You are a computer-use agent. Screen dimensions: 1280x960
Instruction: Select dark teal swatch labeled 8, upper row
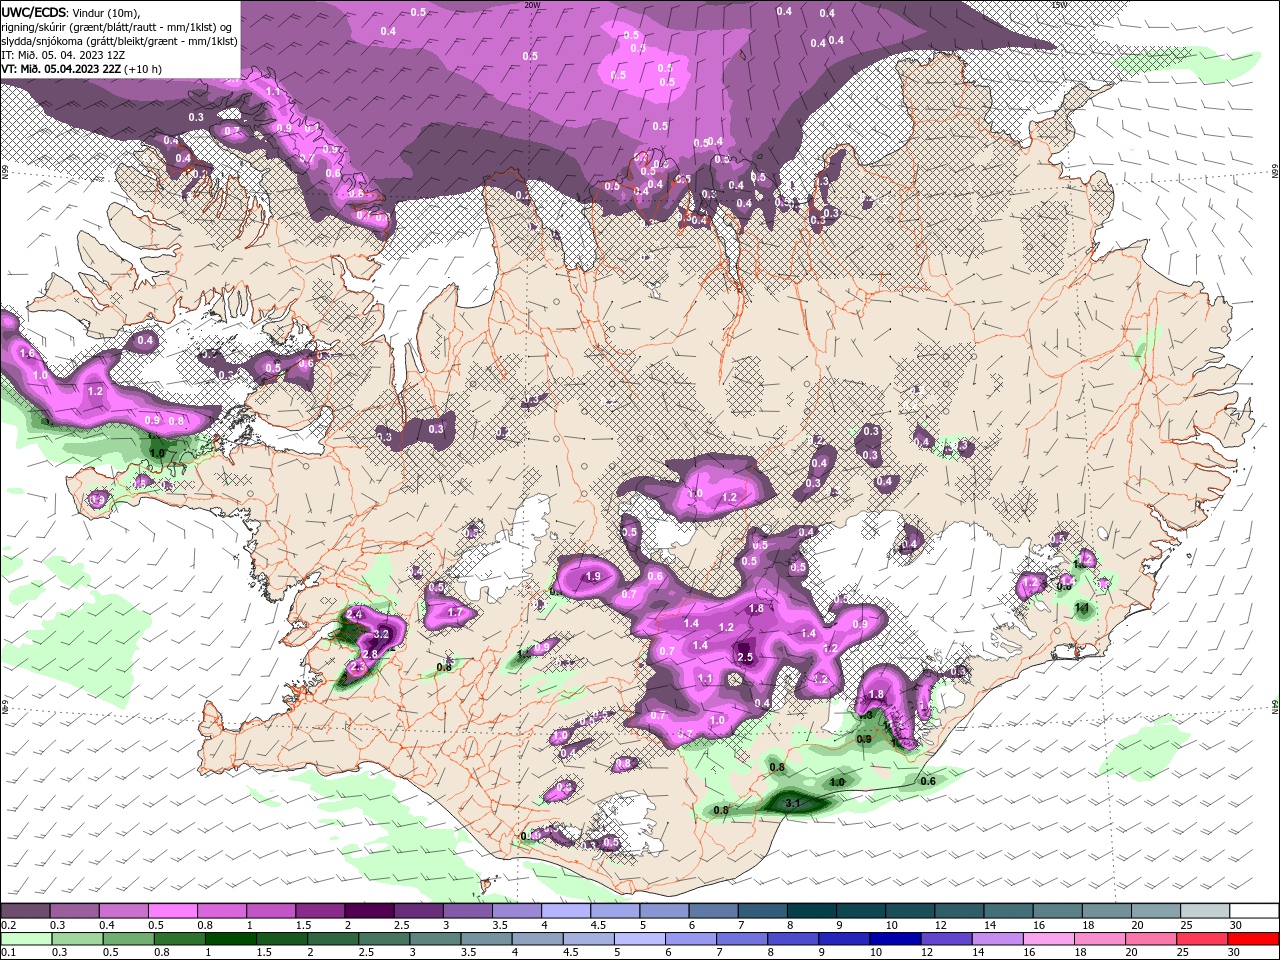point(810,911)
